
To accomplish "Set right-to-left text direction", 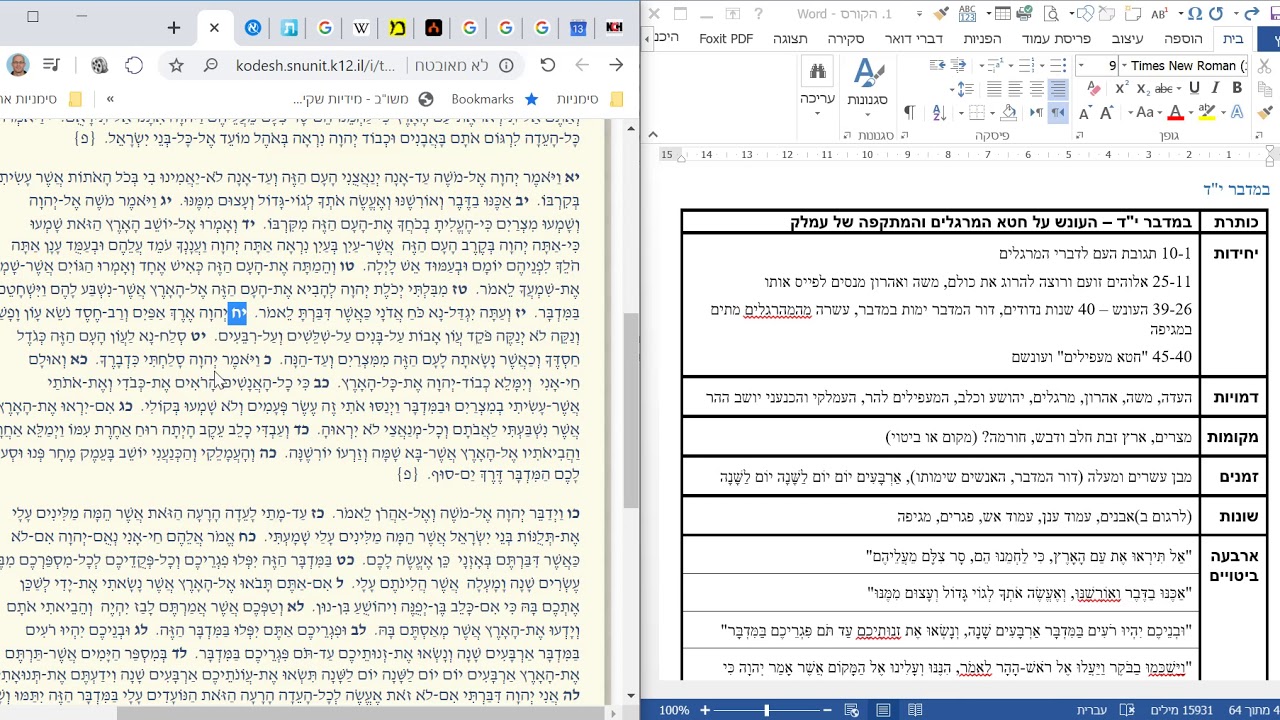I will [x=1058, y=112].
